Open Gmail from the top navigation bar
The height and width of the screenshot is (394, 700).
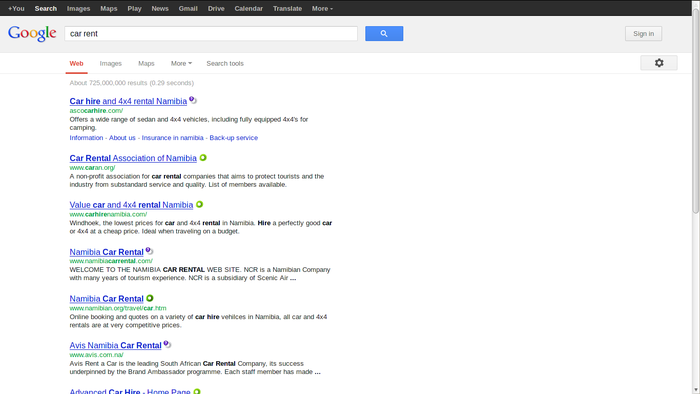tap(188, 8)
